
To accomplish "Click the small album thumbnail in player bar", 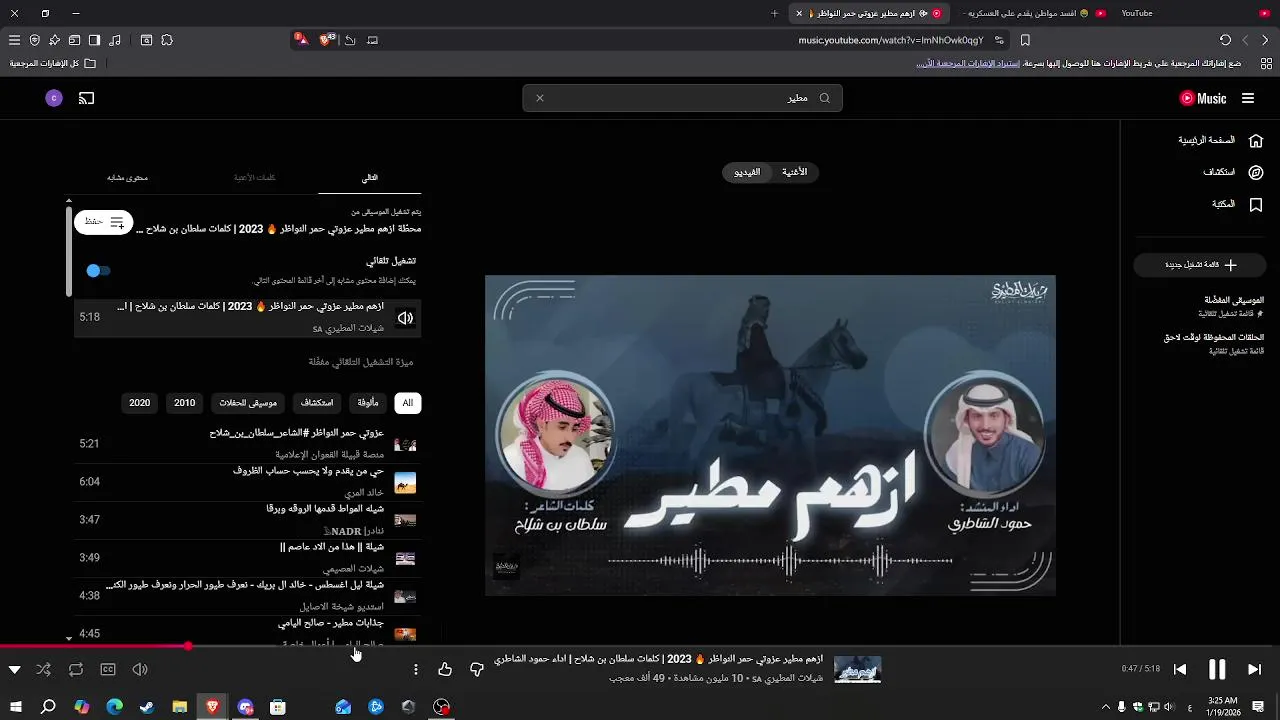I will 858,669.
